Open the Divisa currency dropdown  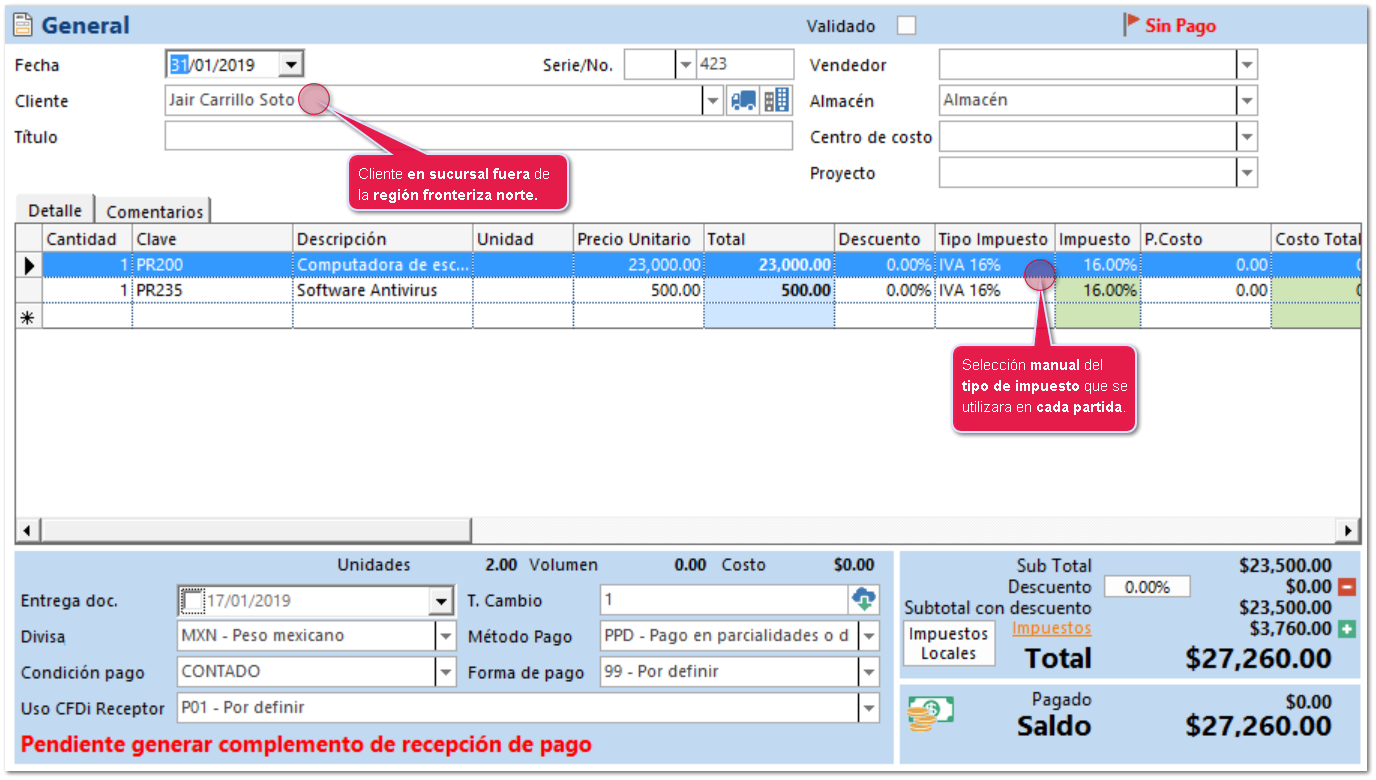[445, 636]
